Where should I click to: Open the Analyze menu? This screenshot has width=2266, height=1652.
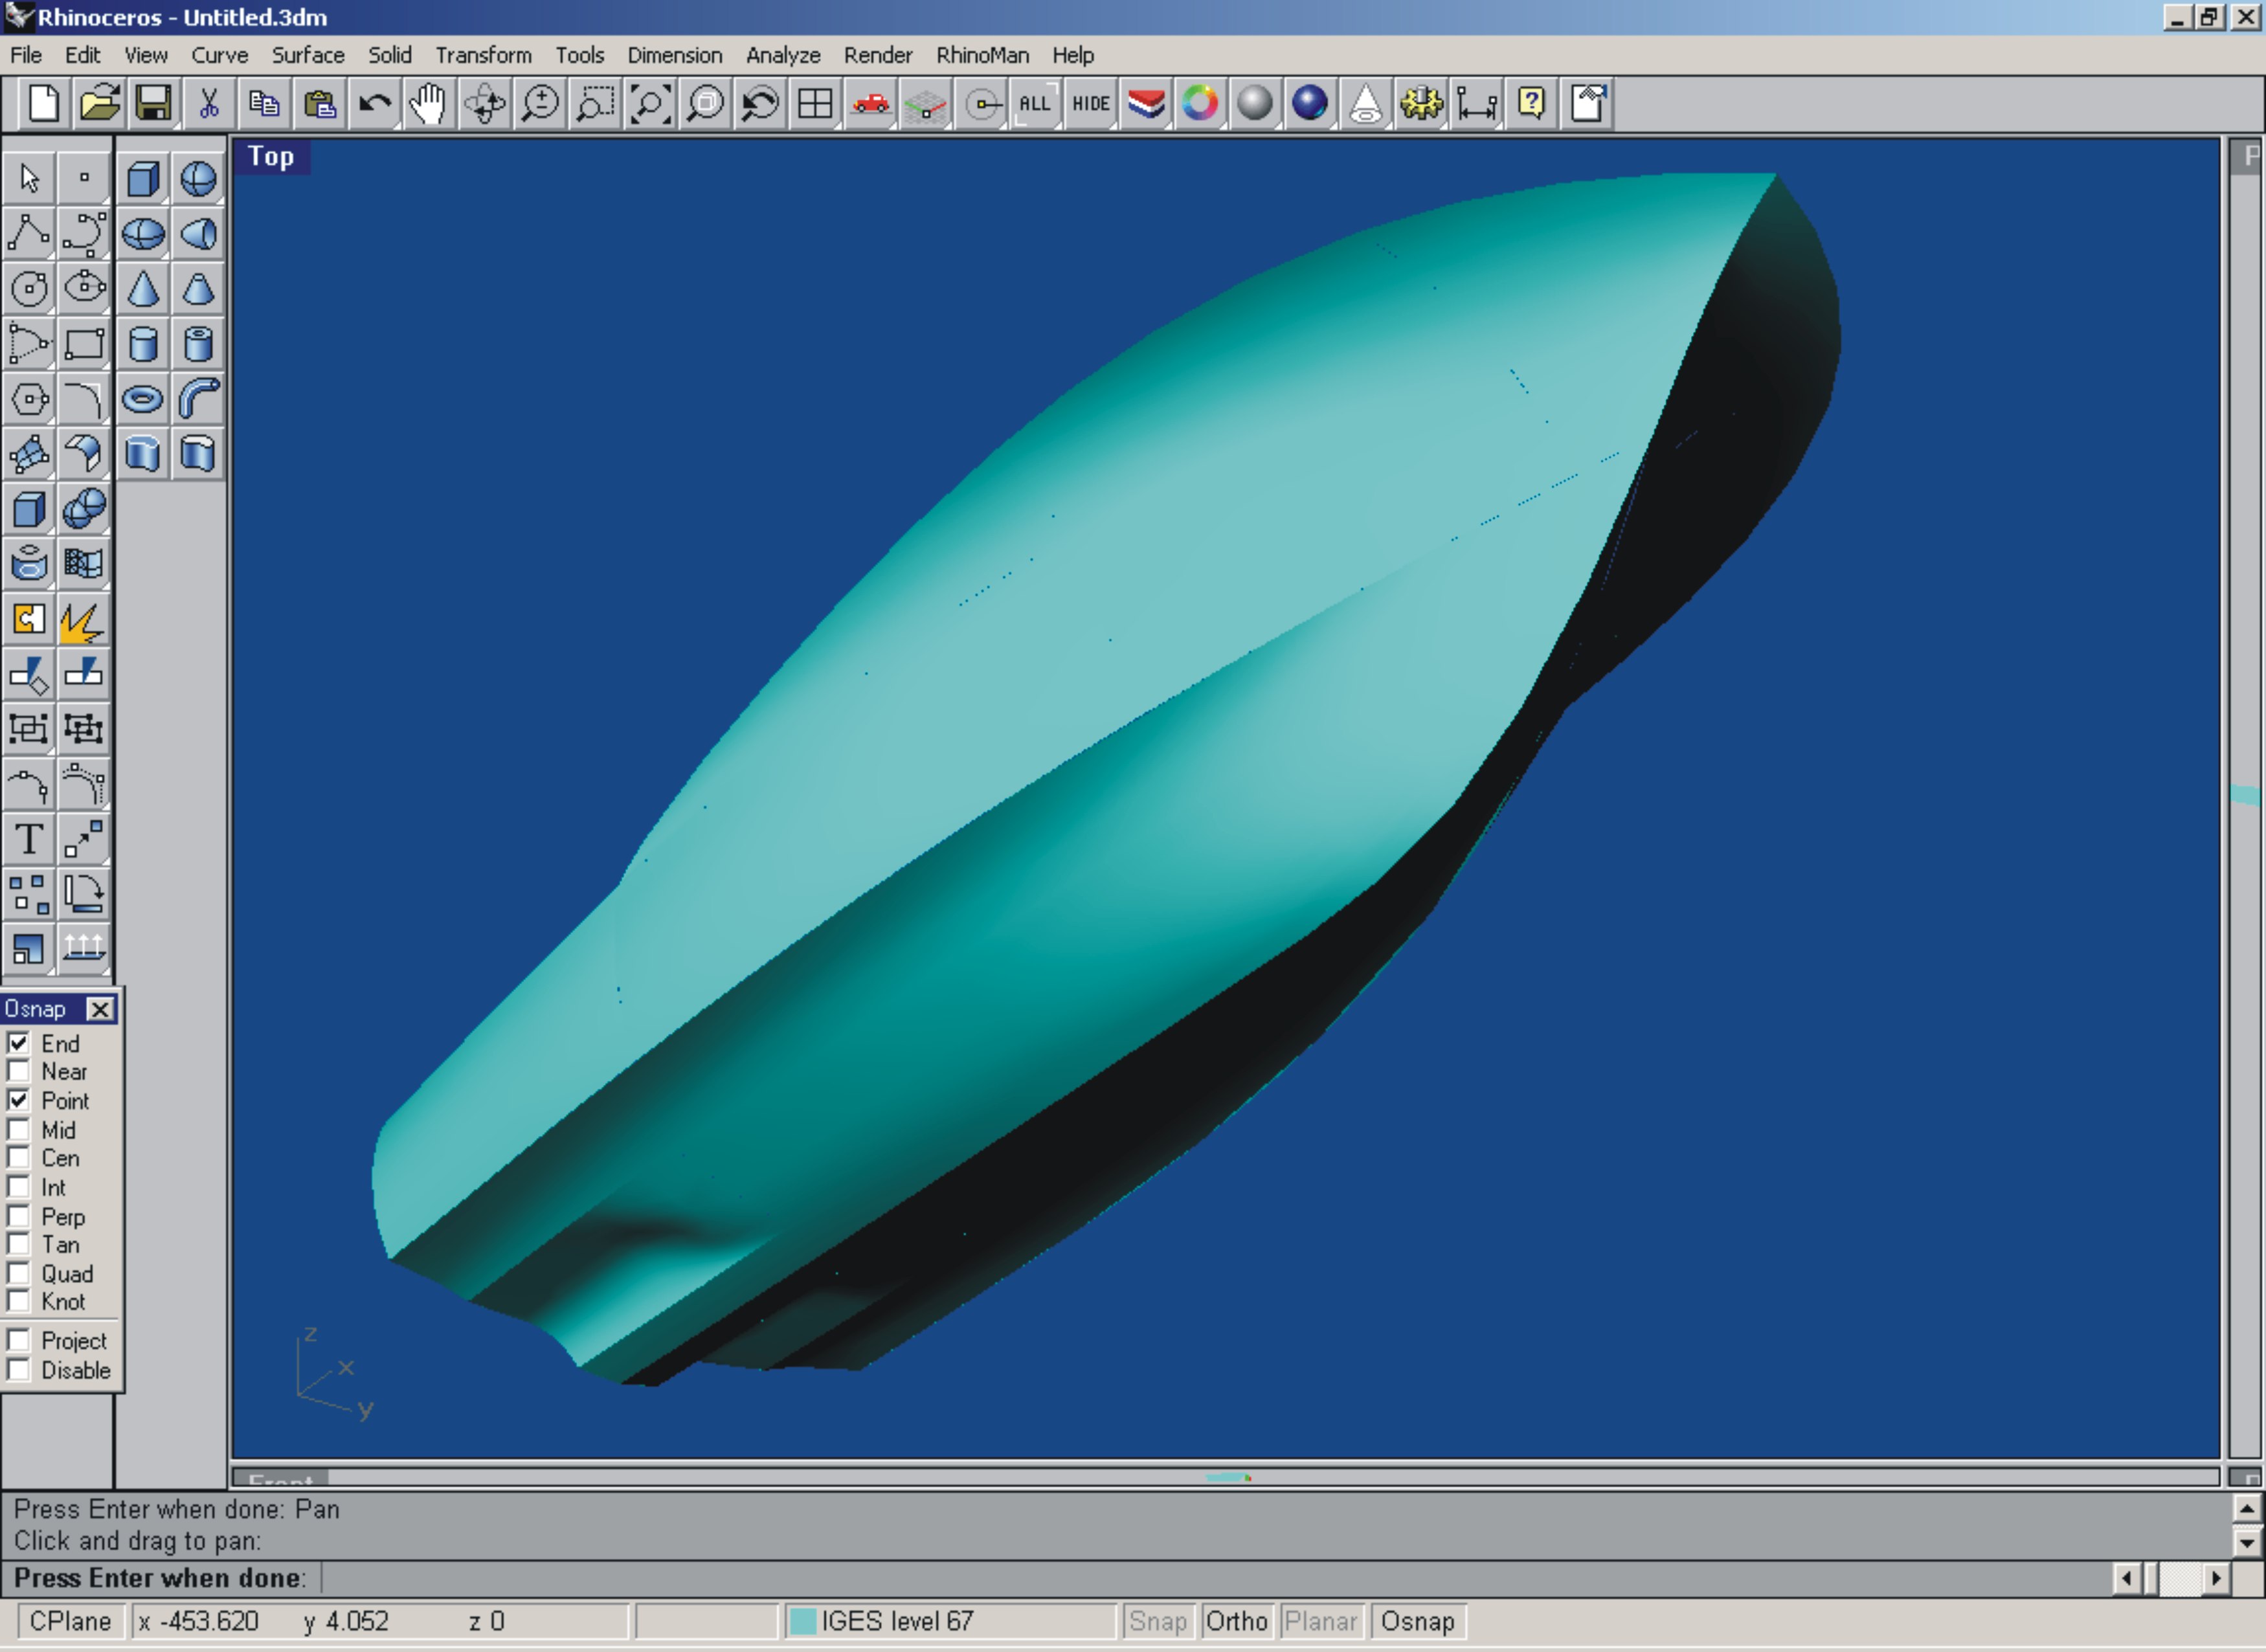point(782,55)
